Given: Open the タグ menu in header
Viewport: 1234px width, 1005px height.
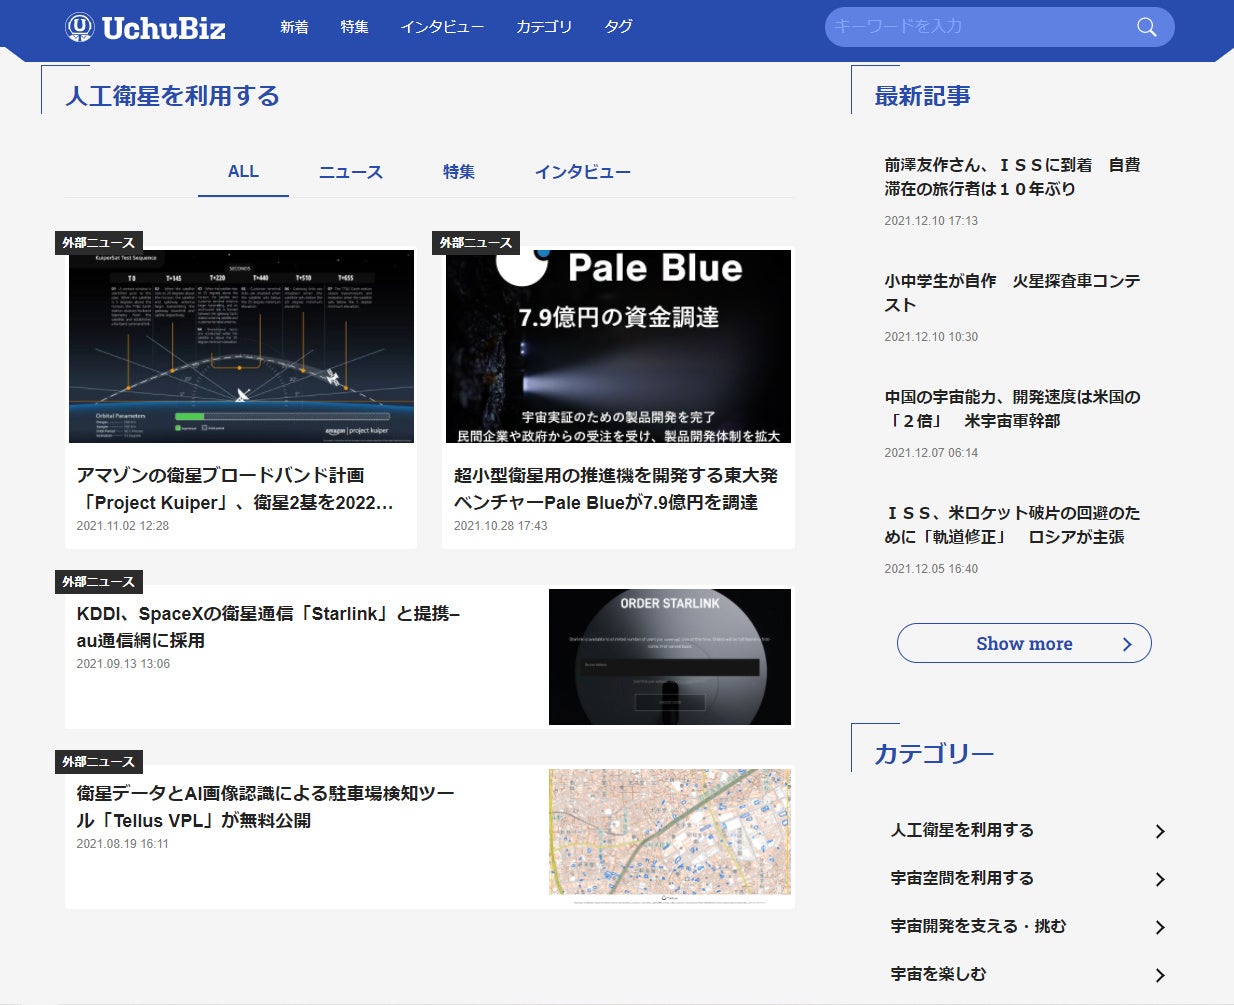Looking at the screenshot, I should [x=619, y=27].
